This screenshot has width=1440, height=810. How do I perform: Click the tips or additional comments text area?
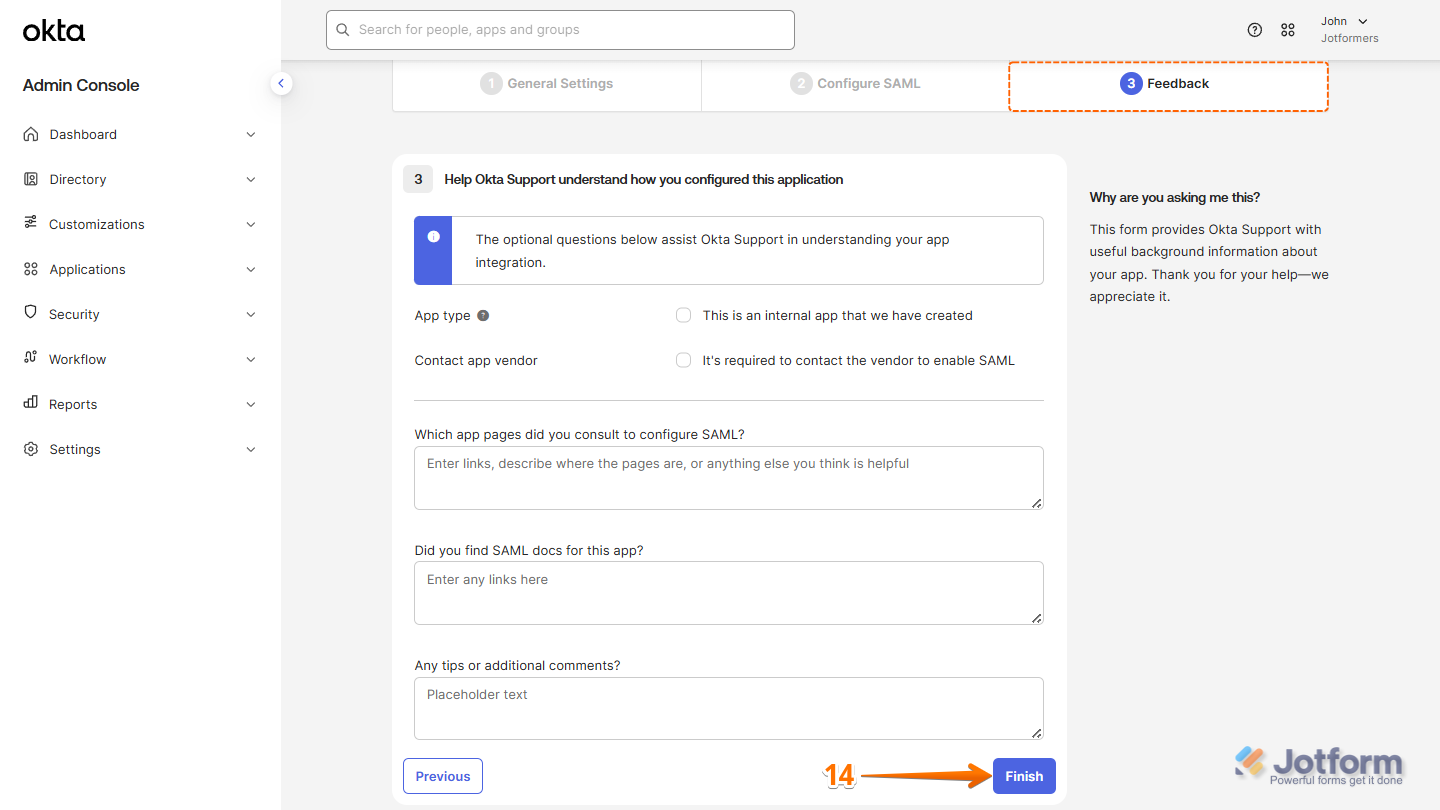(729, 708)
